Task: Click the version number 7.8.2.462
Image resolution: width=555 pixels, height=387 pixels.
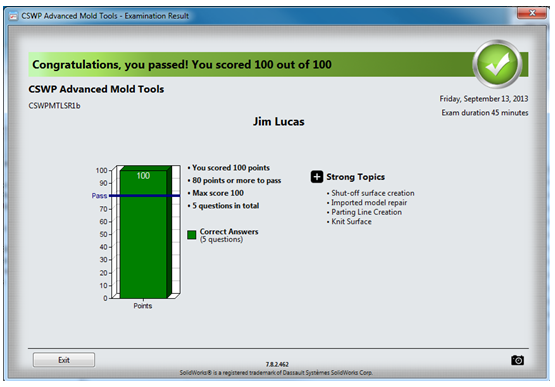Action: click(277, 364)
